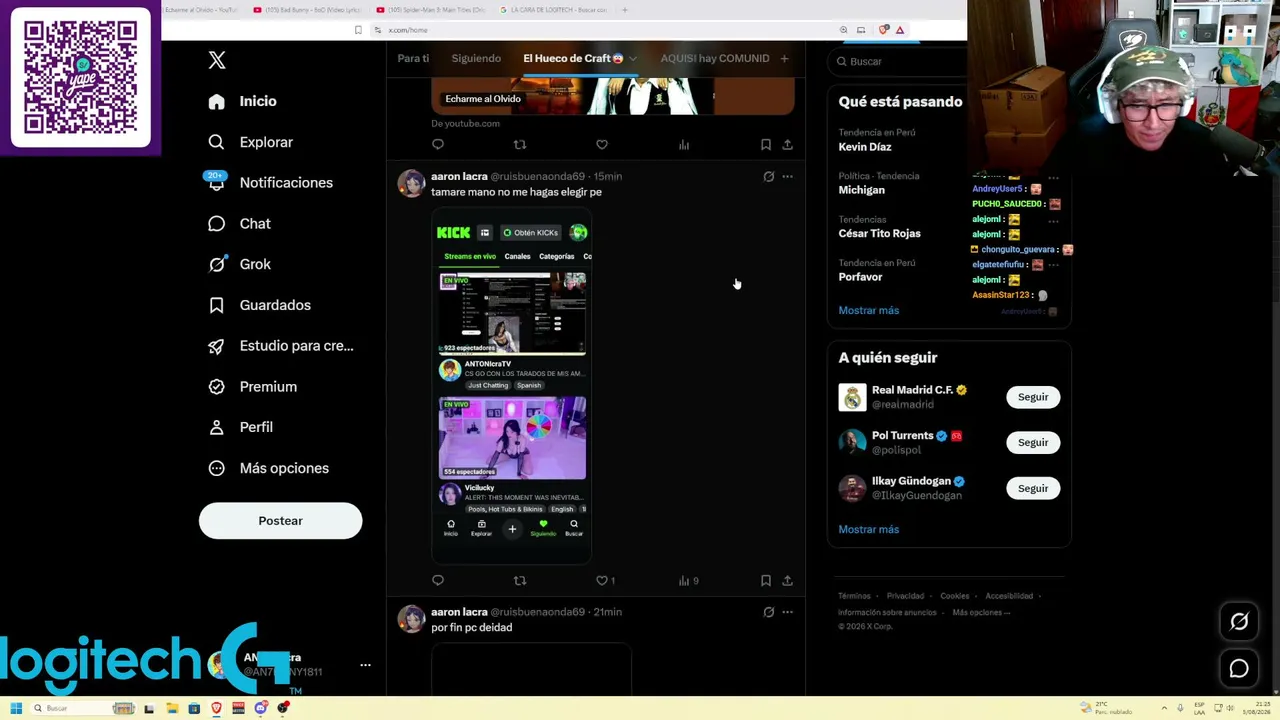Open Guardados bookmarks in the sidebar
This screenshot has width=1280, height=720.
[259, 305]
